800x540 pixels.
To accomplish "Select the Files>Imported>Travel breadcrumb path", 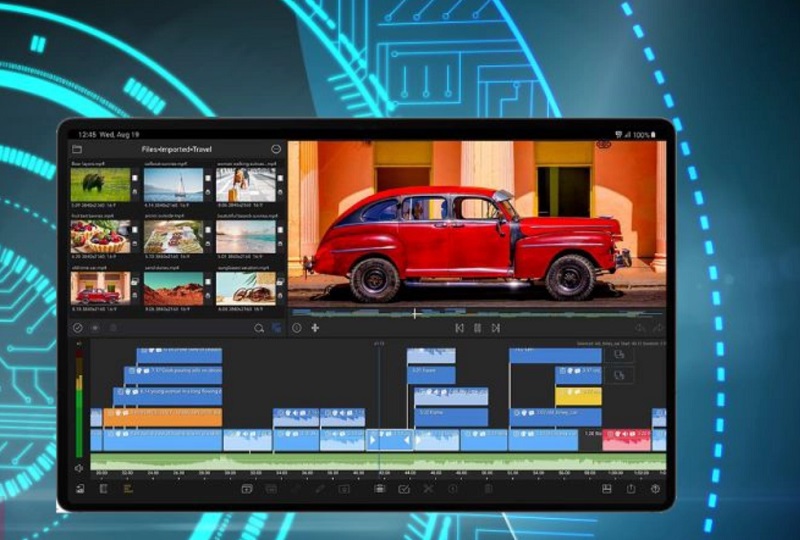I will tap(176, 149).
